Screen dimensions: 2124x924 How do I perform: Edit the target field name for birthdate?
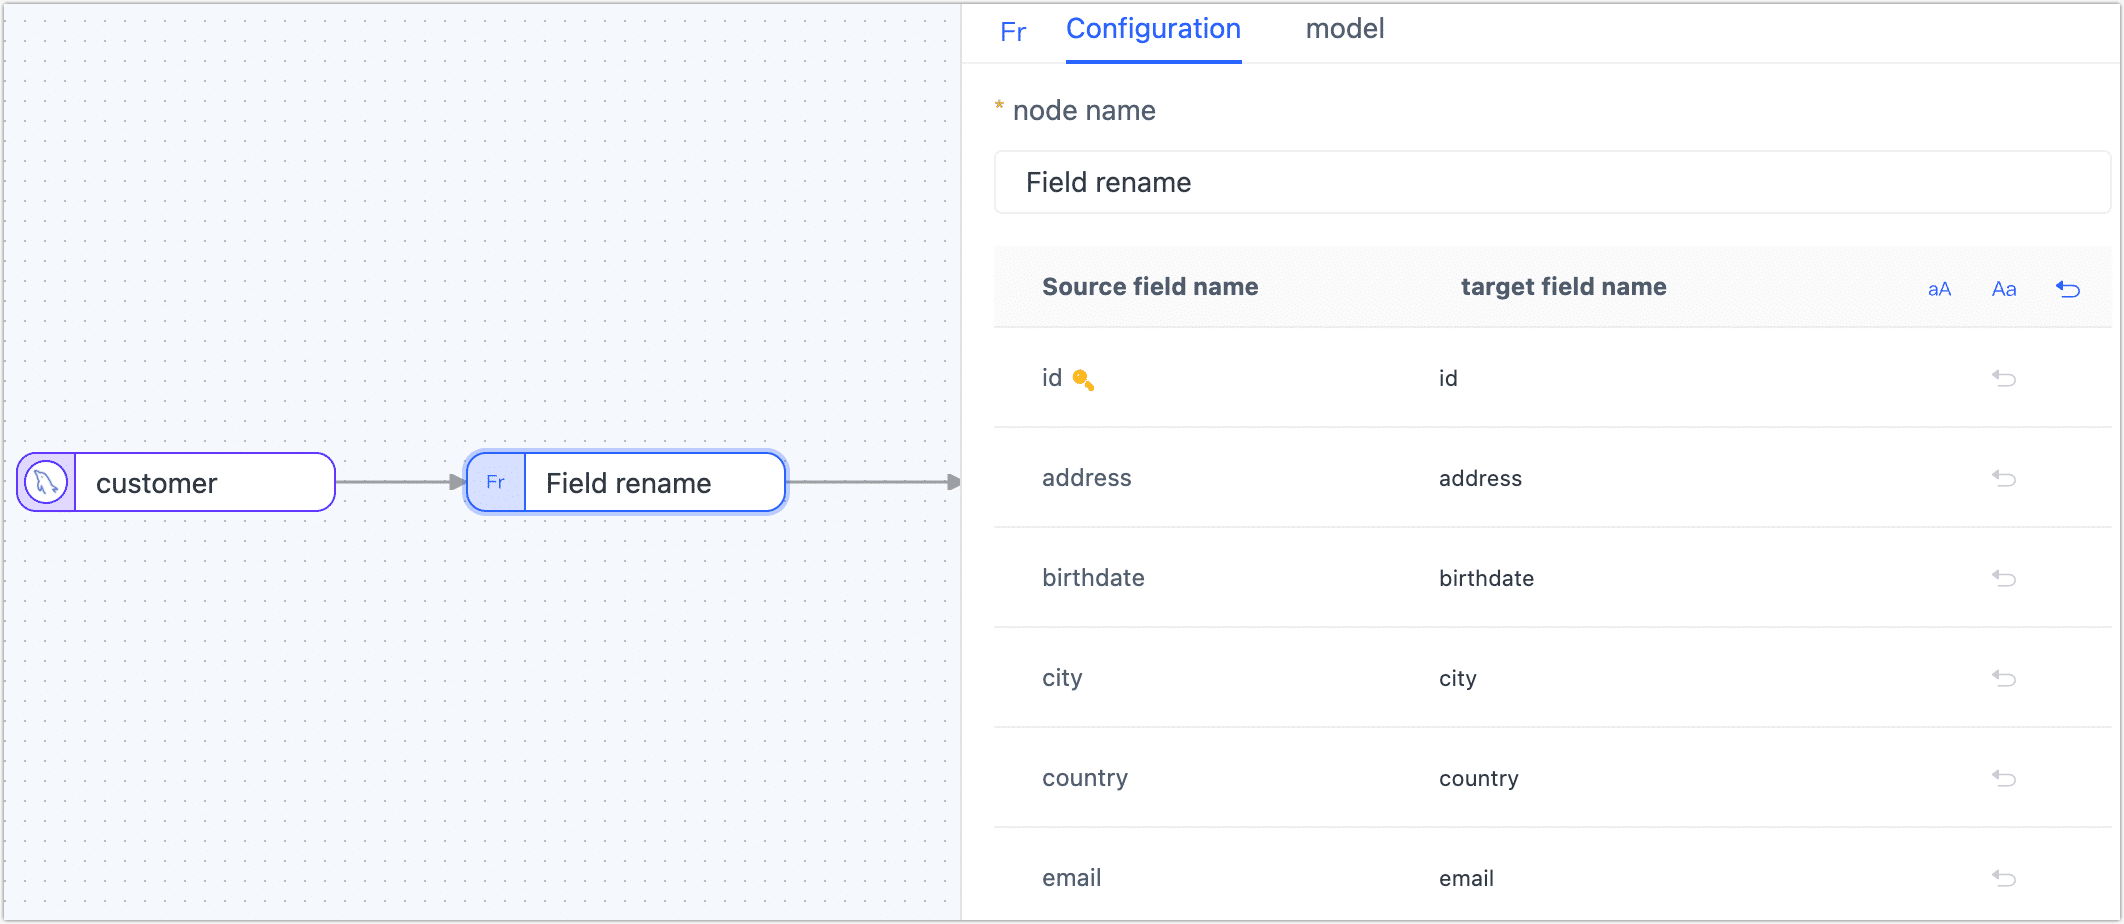coord(1486,578)
